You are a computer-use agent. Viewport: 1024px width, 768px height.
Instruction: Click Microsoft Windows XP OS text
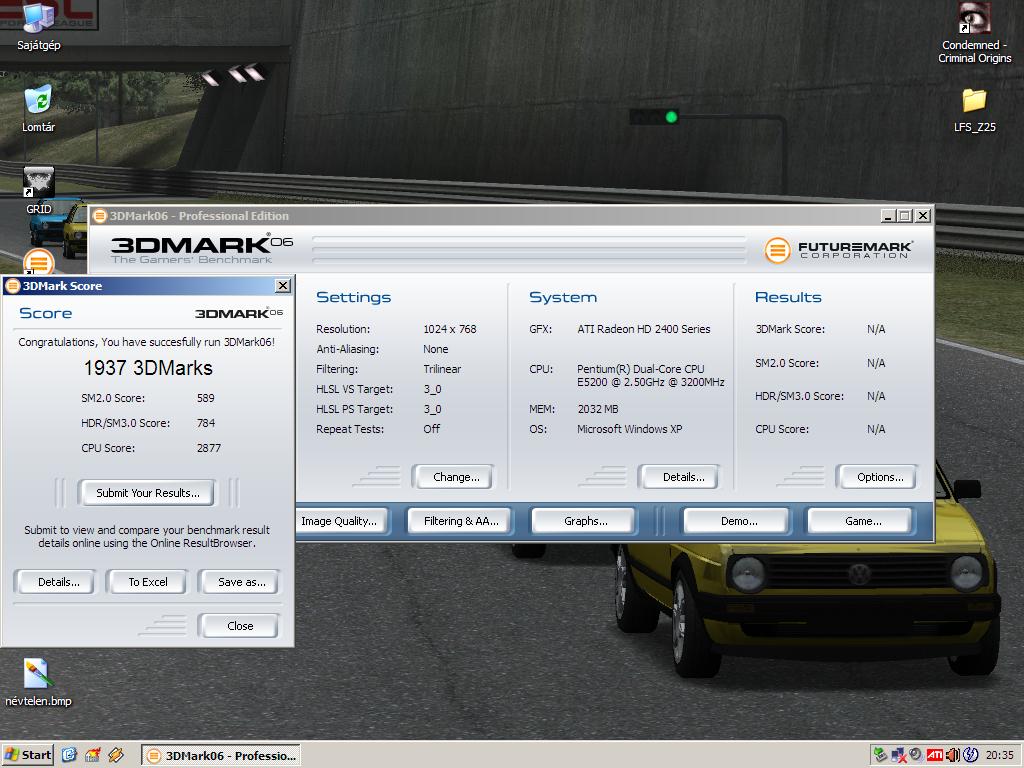pyautogui.click(x=630, y=429)
